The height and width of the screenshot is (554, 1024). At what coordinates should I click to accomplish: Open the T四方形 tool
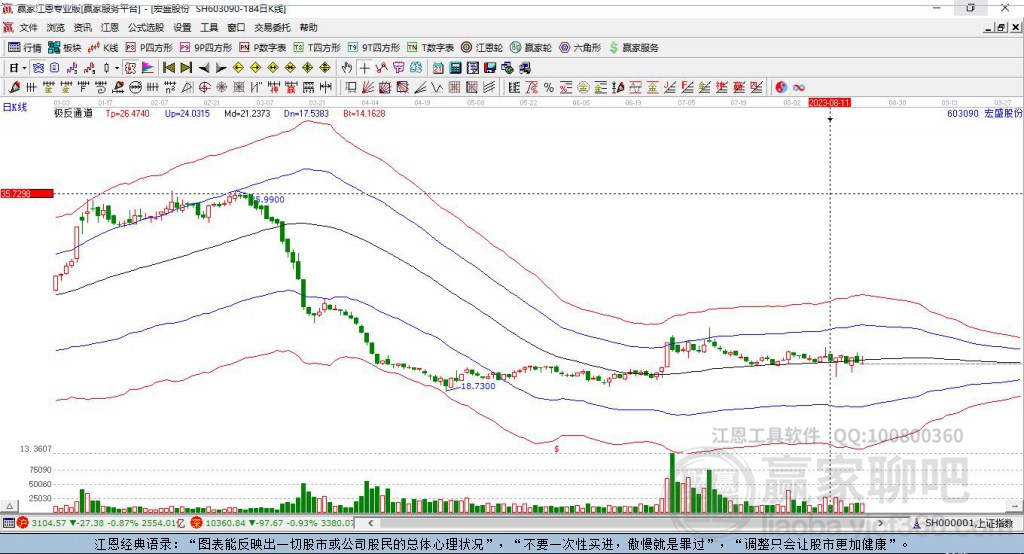click(317, 48)
